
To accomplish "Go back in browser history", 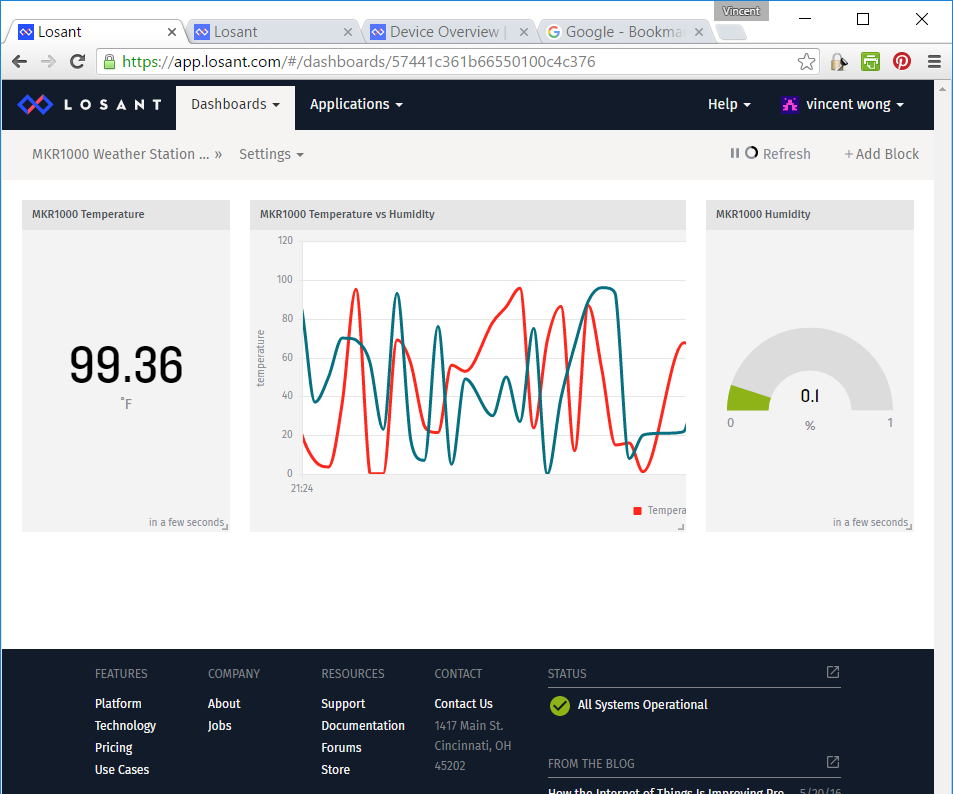I will point(19,61).
